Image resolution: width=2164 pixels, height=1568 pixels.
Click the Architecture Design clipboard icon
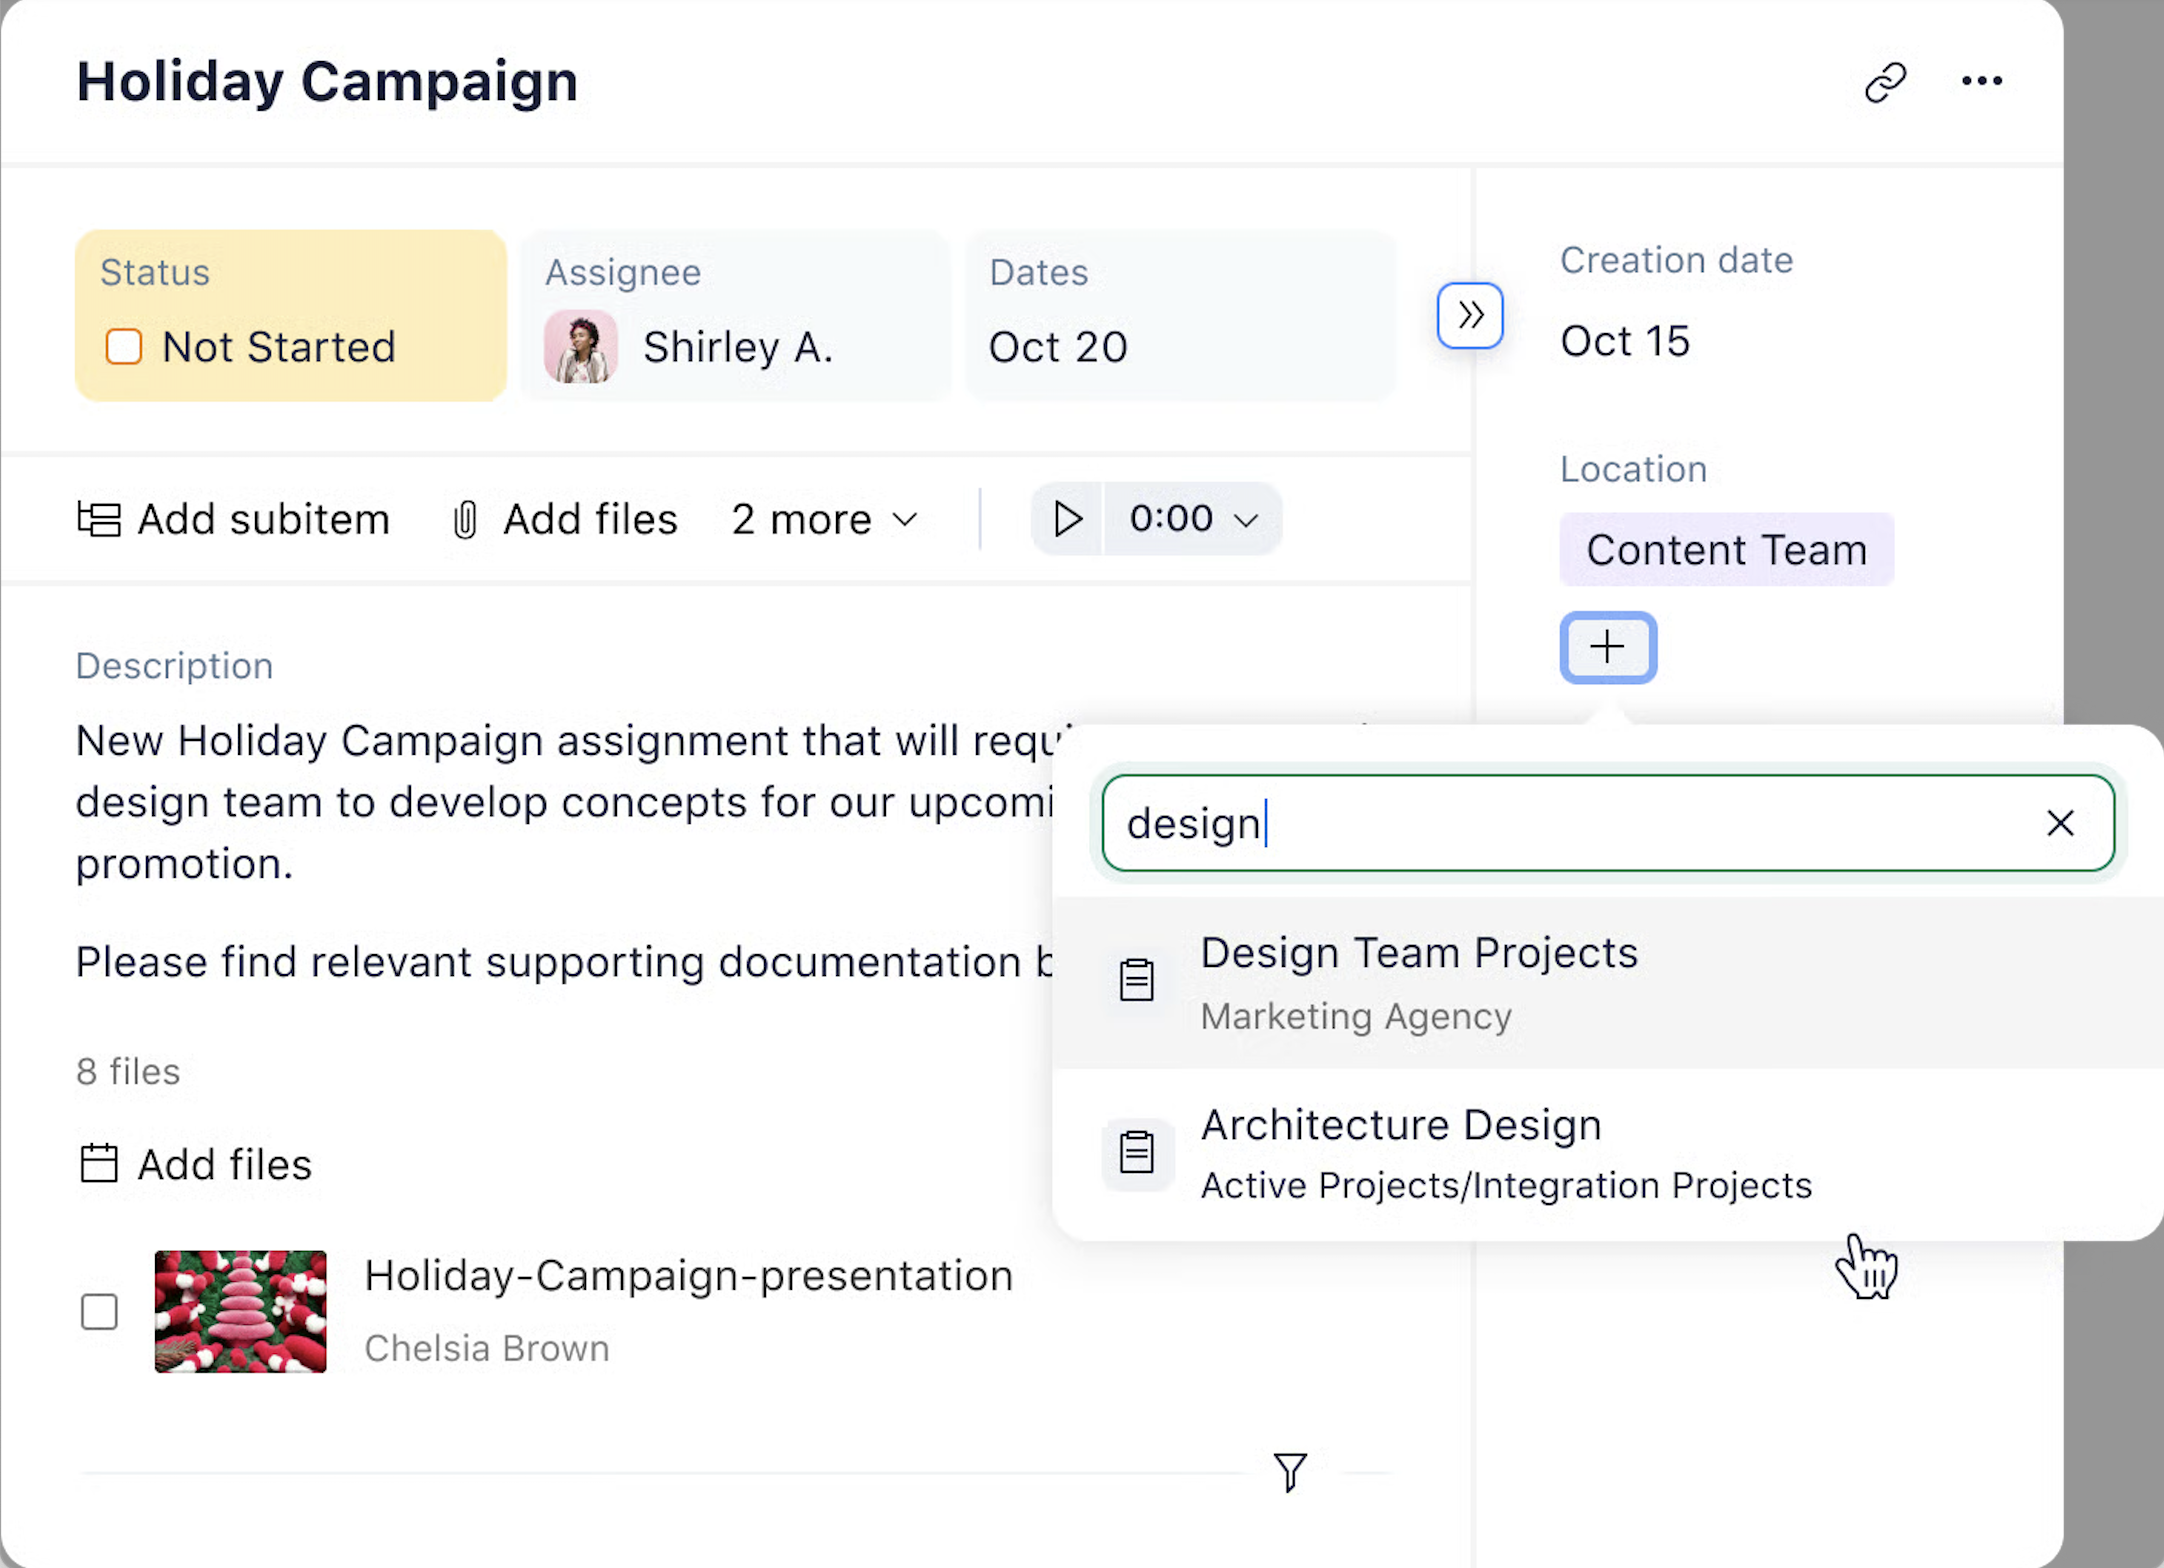click(1137, 1153)
